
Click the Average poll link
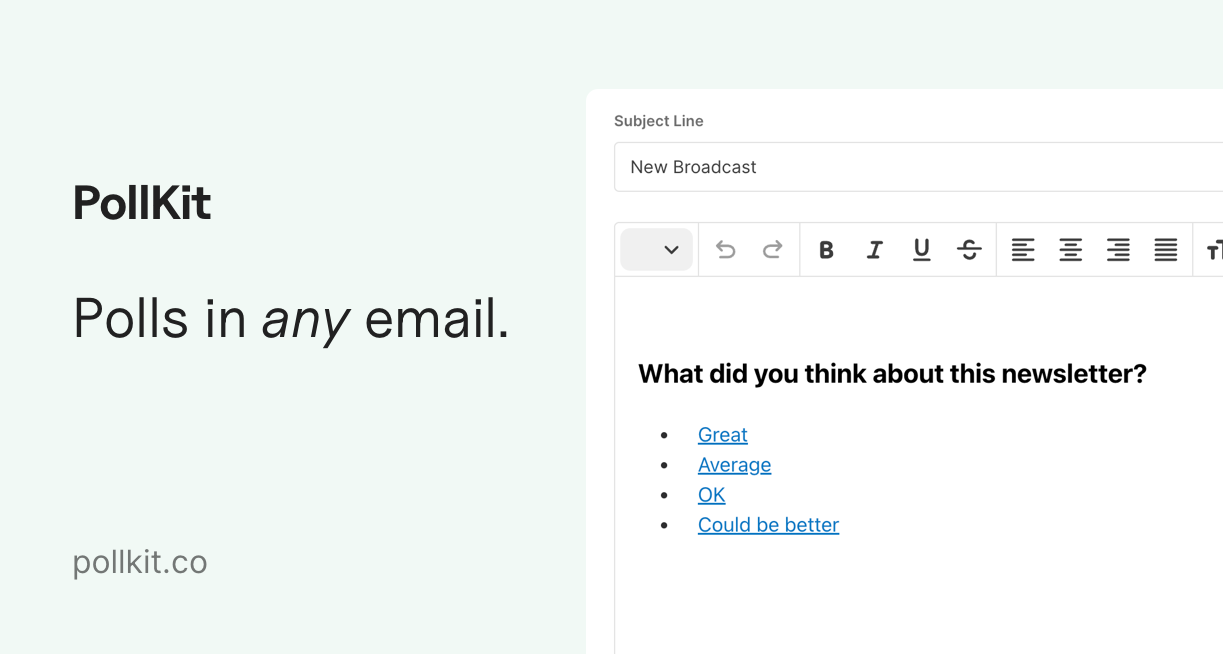coord(735,465)
